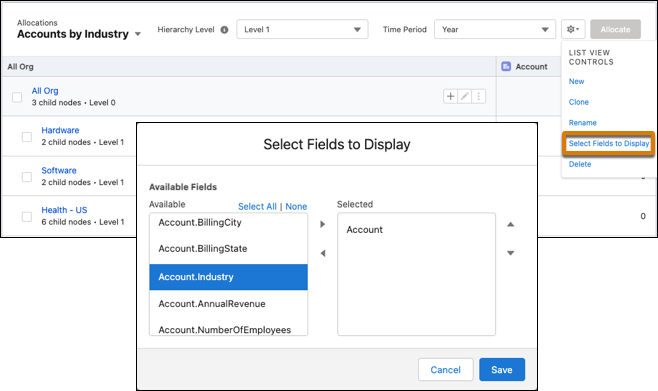This screenshot has height=391, width=658.
Task: Select Account.BillingState in Available list
Action: click(x=228, y=249)
